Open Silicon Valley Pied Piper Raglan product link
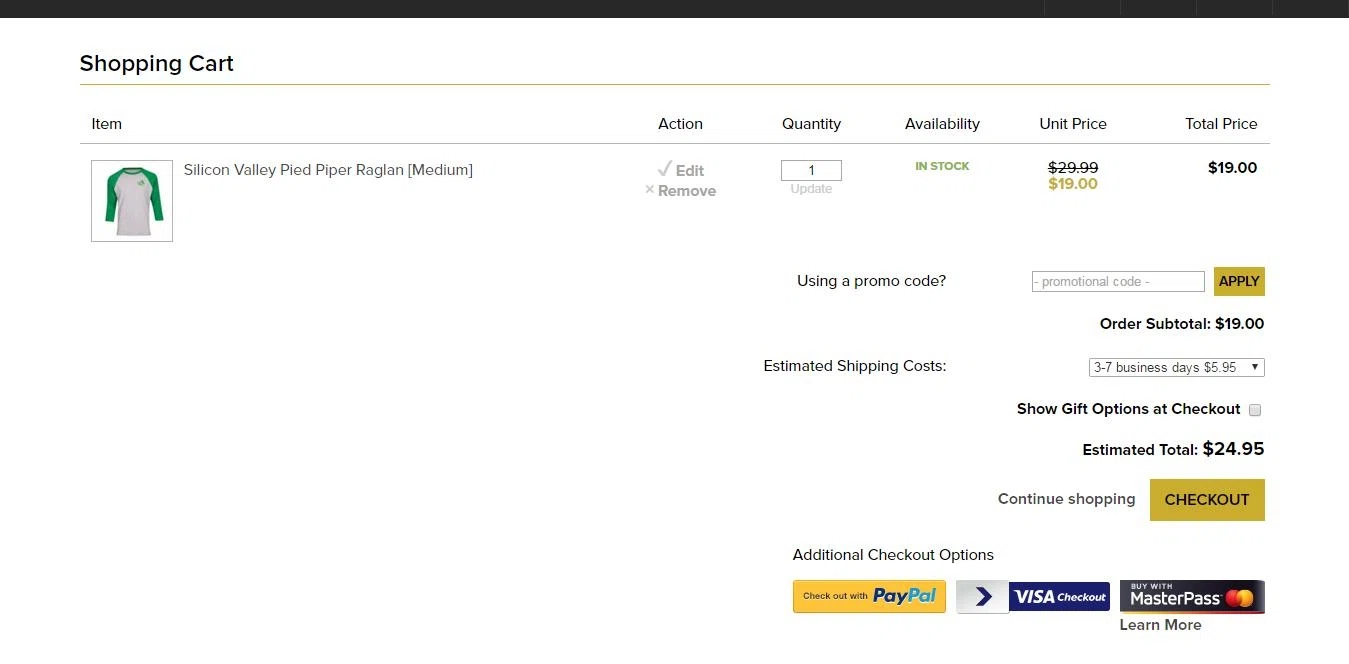 click(328, 170)
